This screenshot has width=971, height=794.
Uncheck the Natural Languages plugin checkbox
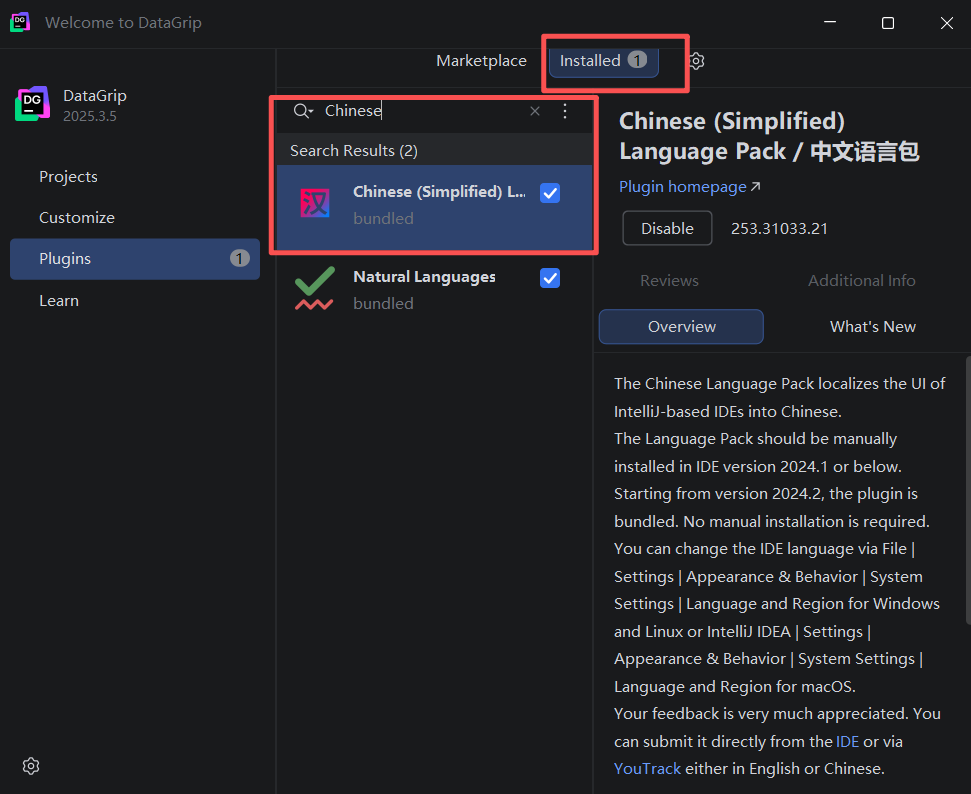[x=550, y=278]
